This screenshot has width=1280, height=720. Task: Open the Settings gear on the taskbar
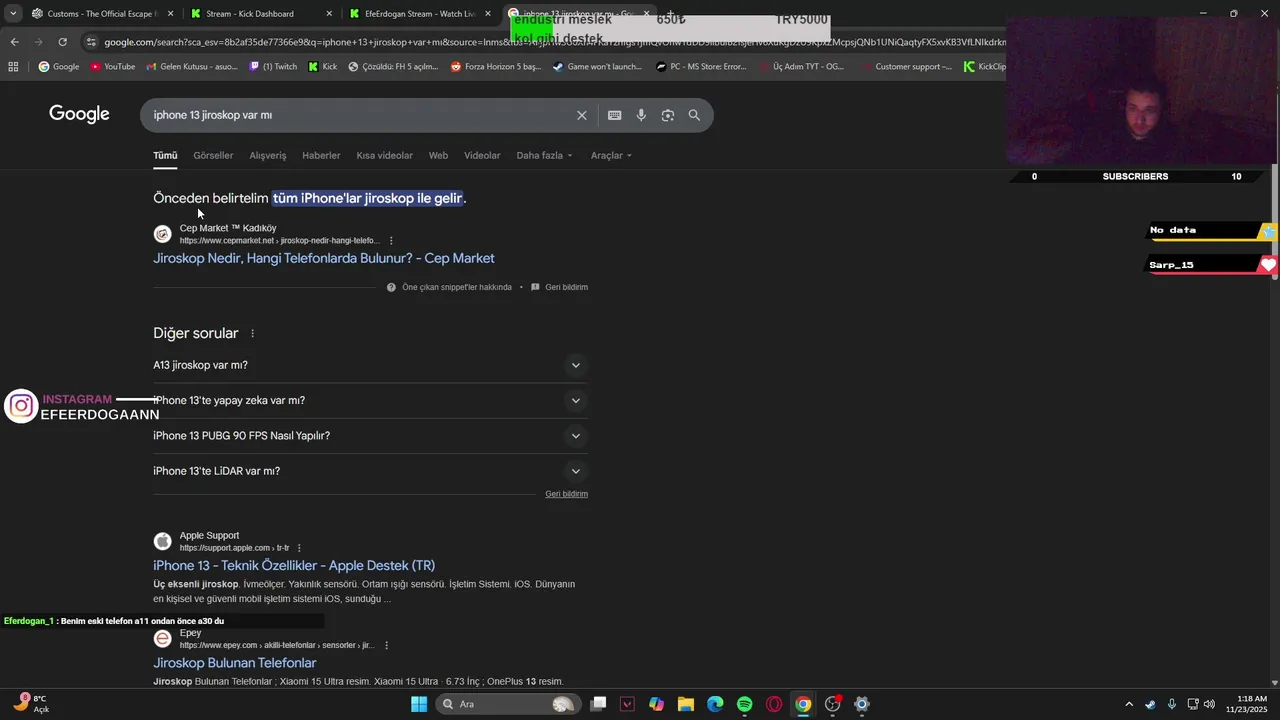(862, 704)
